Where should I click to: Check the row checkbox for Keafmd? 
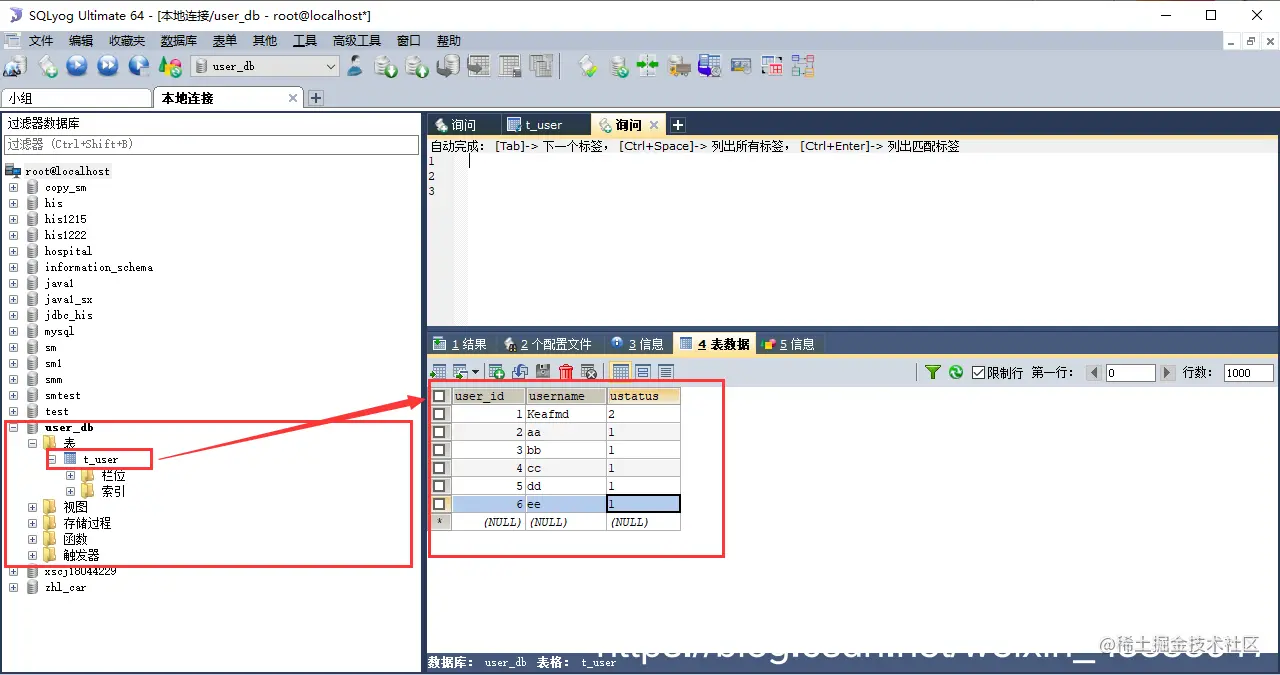(439, 414)
